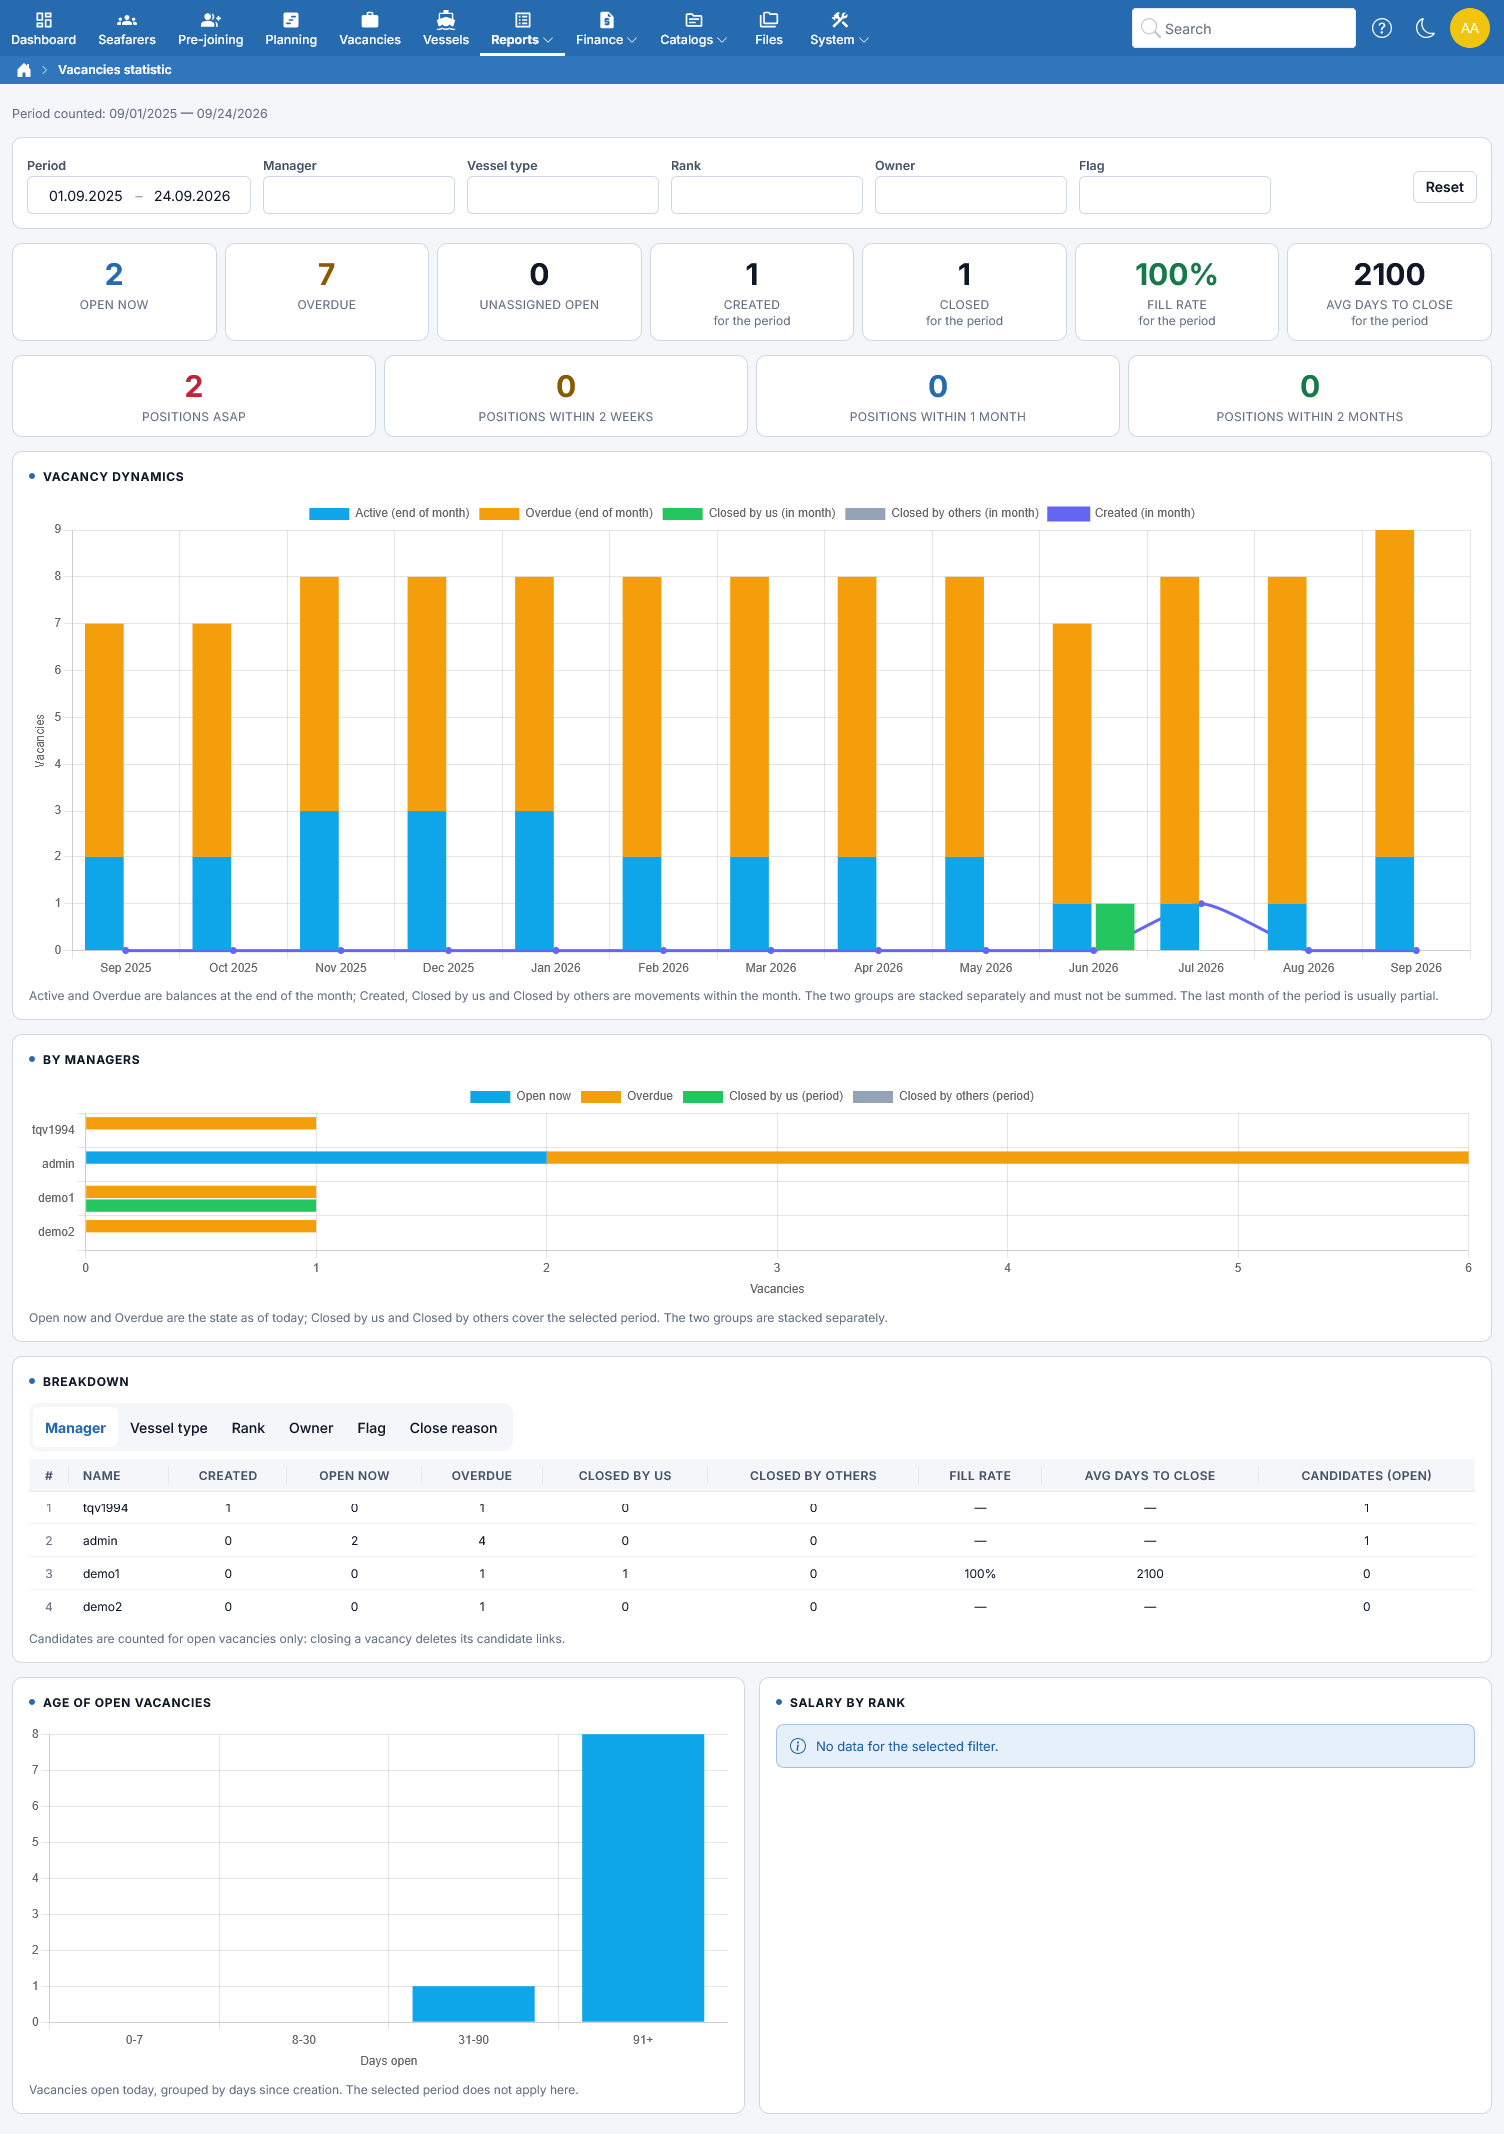This screenshot has height=2136, width=1504.
Task: Open the AA user avatar menu
Action: click(x=1470, y=28)
